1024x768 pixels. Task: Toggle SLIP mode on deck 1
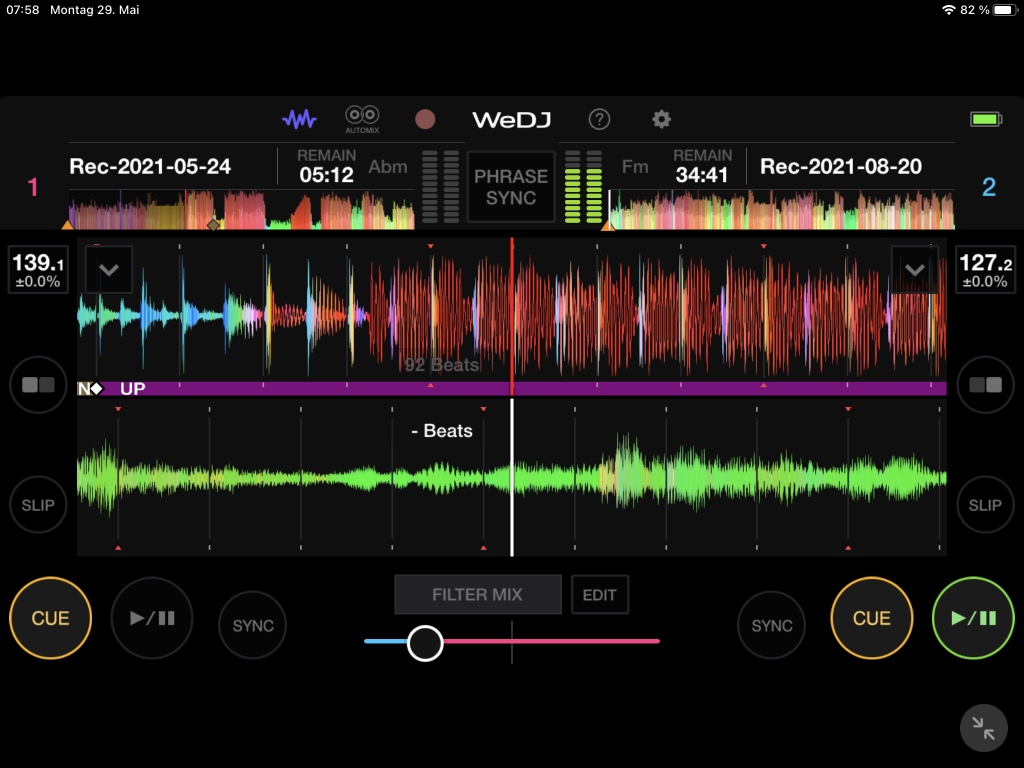point(38,505)
